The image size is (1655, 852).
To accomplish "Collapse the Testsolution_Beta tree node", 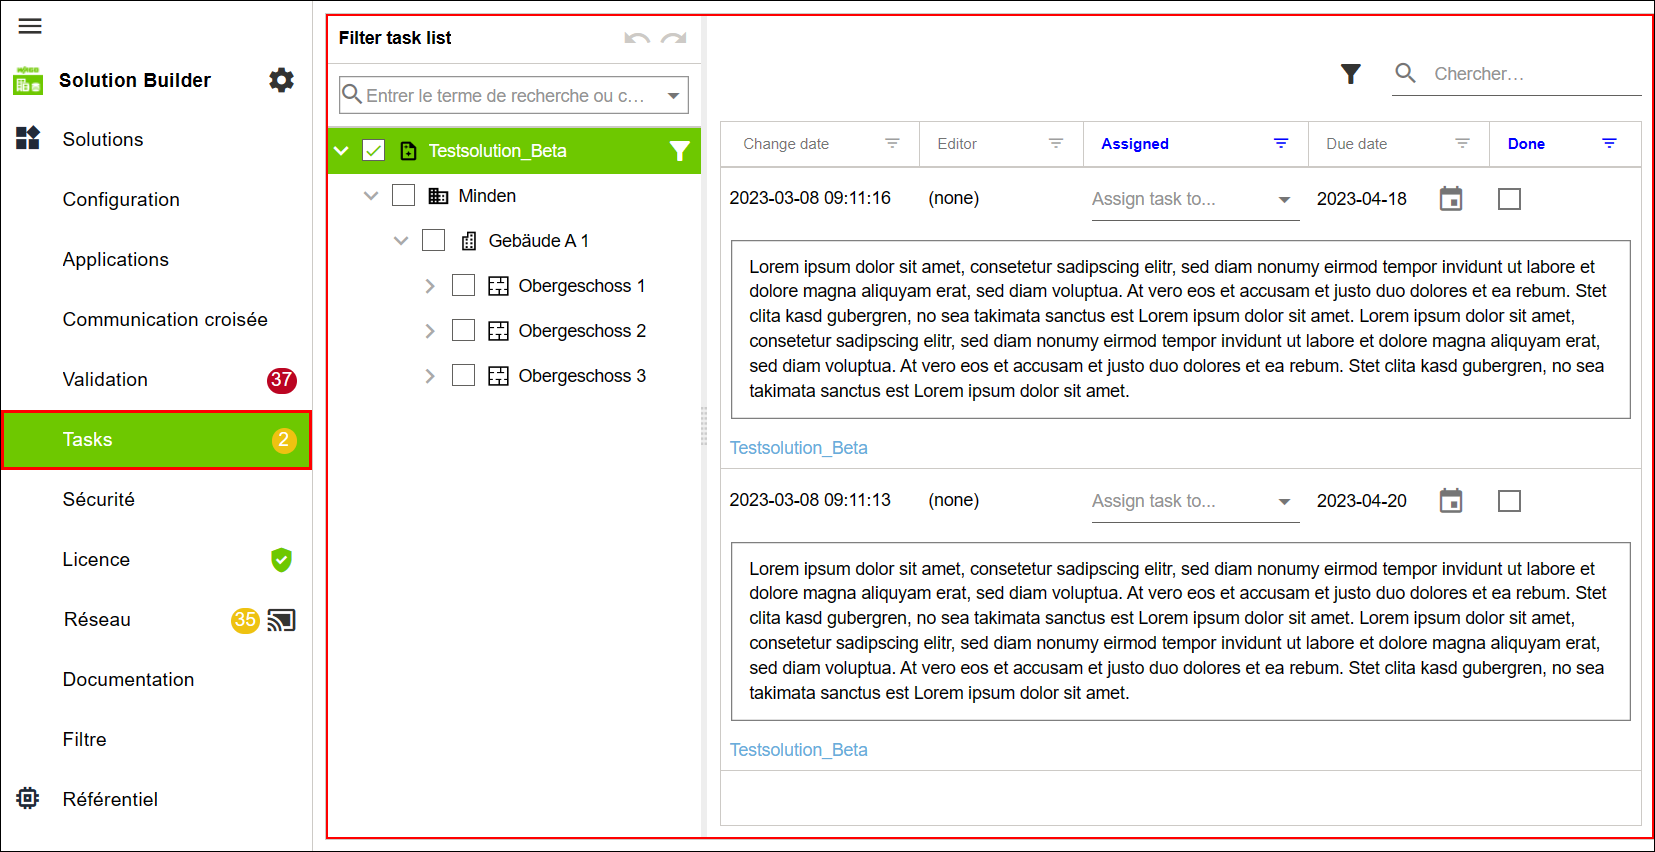I will pos(342,151).
